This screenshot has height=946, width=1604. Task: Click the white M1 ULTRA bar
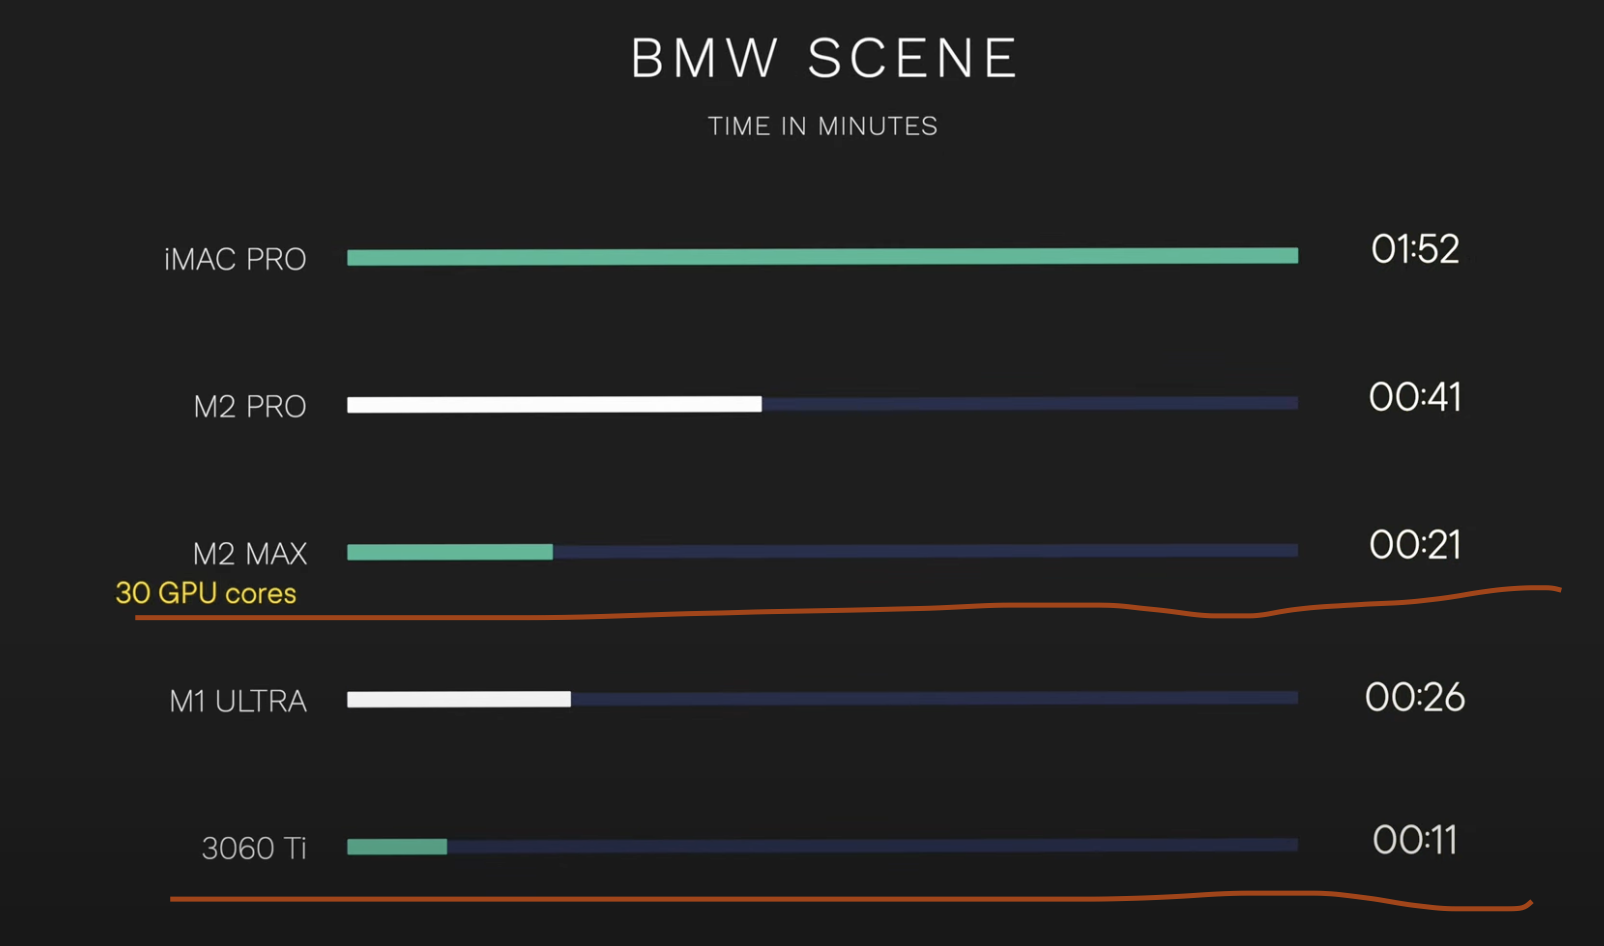point(459,699)
